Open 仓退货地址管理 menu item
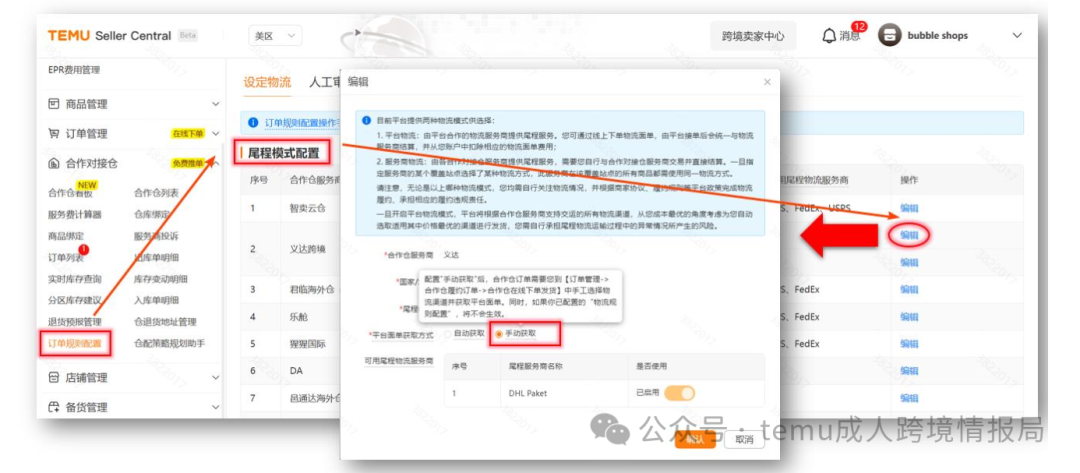 point(165,322)
